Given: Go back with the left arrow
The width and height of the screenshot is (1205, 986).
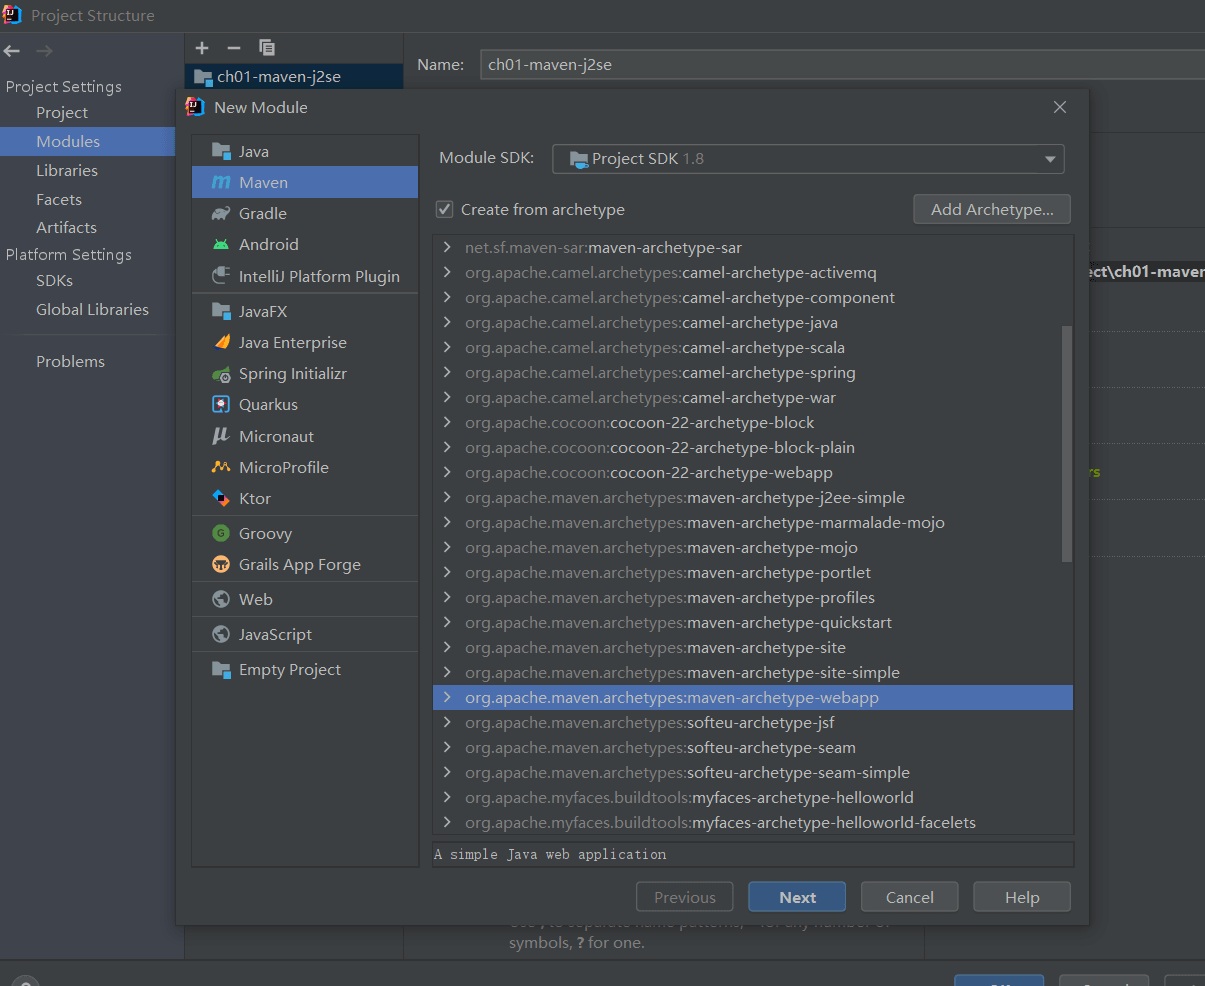Looking at the screenshot, I should [12, 51].
